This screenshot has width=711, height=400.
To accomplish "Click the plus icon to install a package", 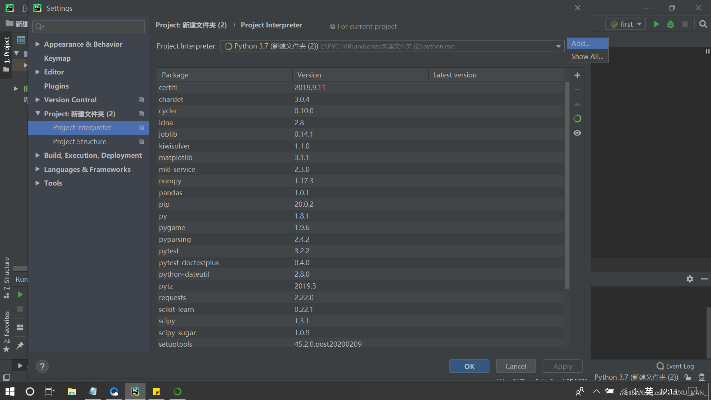I will [x=577, y=75].
